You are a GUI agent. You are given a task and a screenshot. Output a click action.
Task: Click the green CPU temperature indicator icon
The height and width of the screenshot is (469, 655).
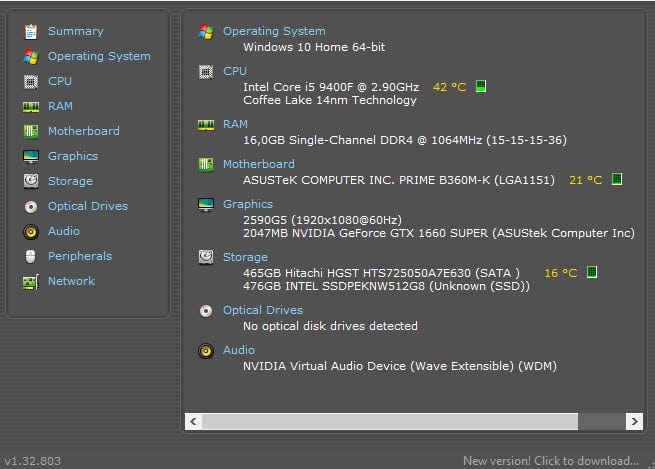(481, 87)
